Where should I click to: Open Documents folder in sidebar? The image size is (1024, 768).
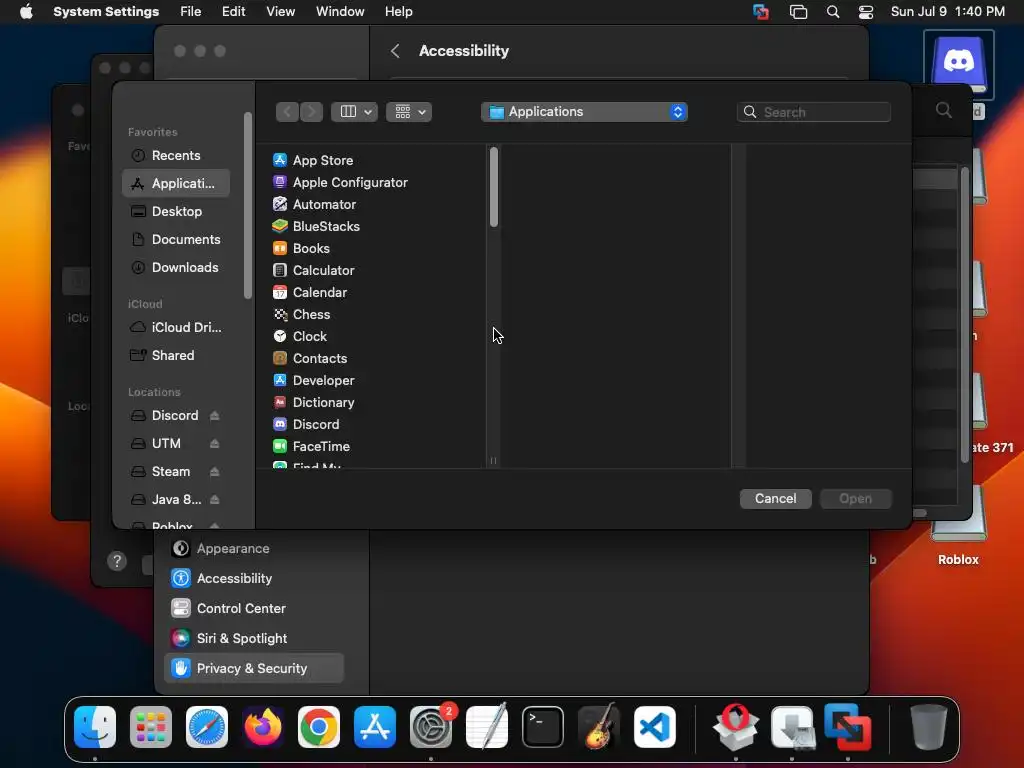(176, 240)
